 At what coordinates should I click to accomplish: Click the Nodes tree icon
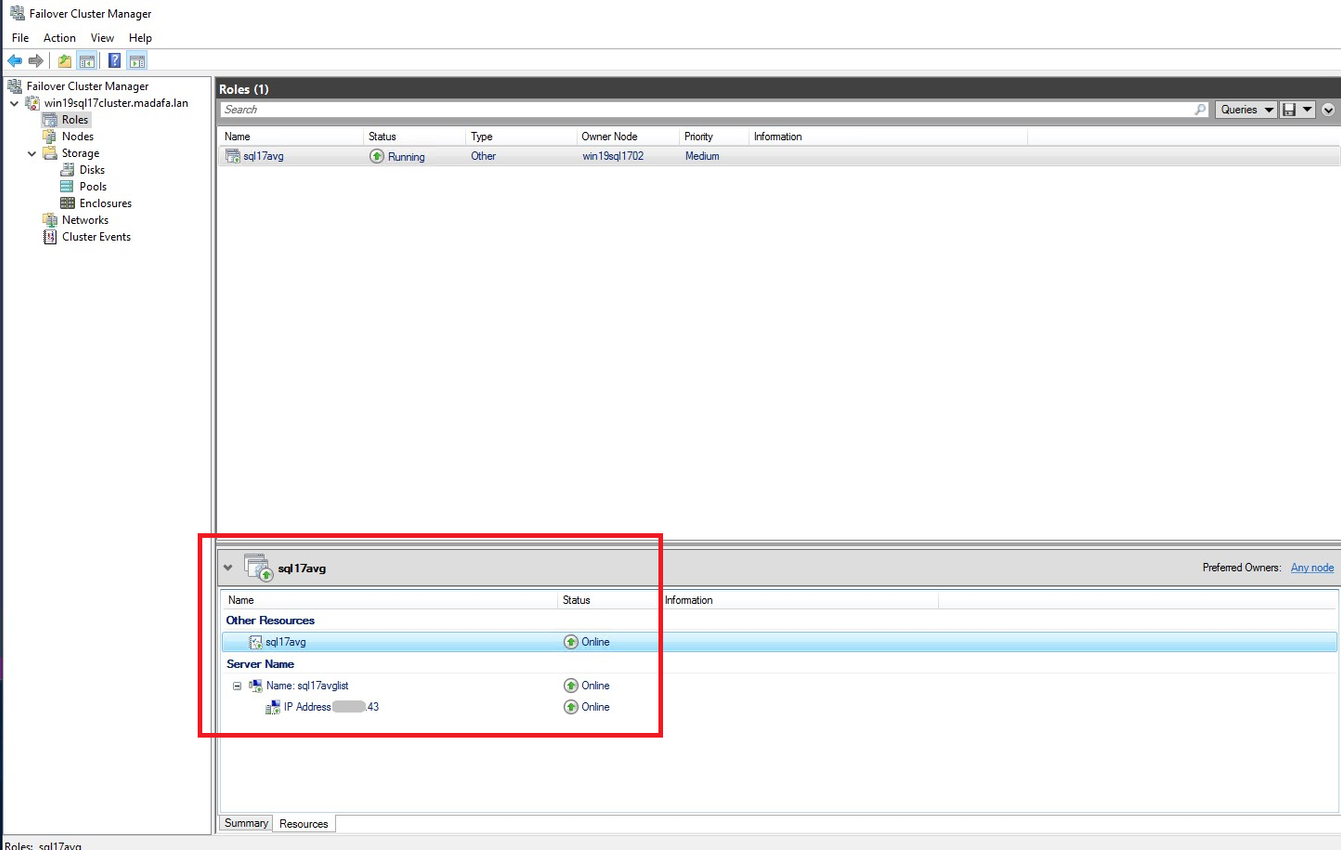click(49, 136)
